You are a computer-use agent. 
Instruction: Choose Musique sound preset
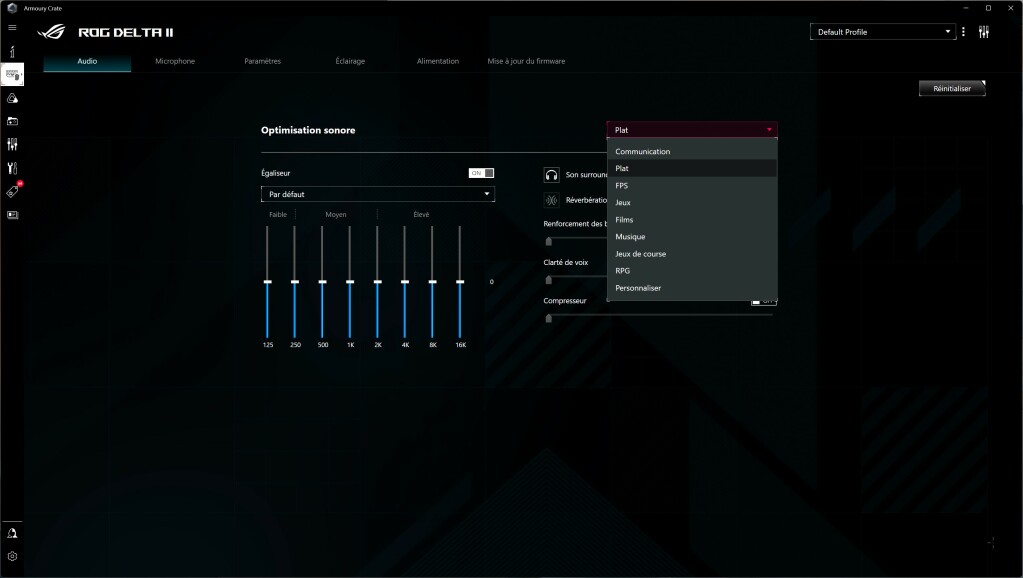point(692,237)
